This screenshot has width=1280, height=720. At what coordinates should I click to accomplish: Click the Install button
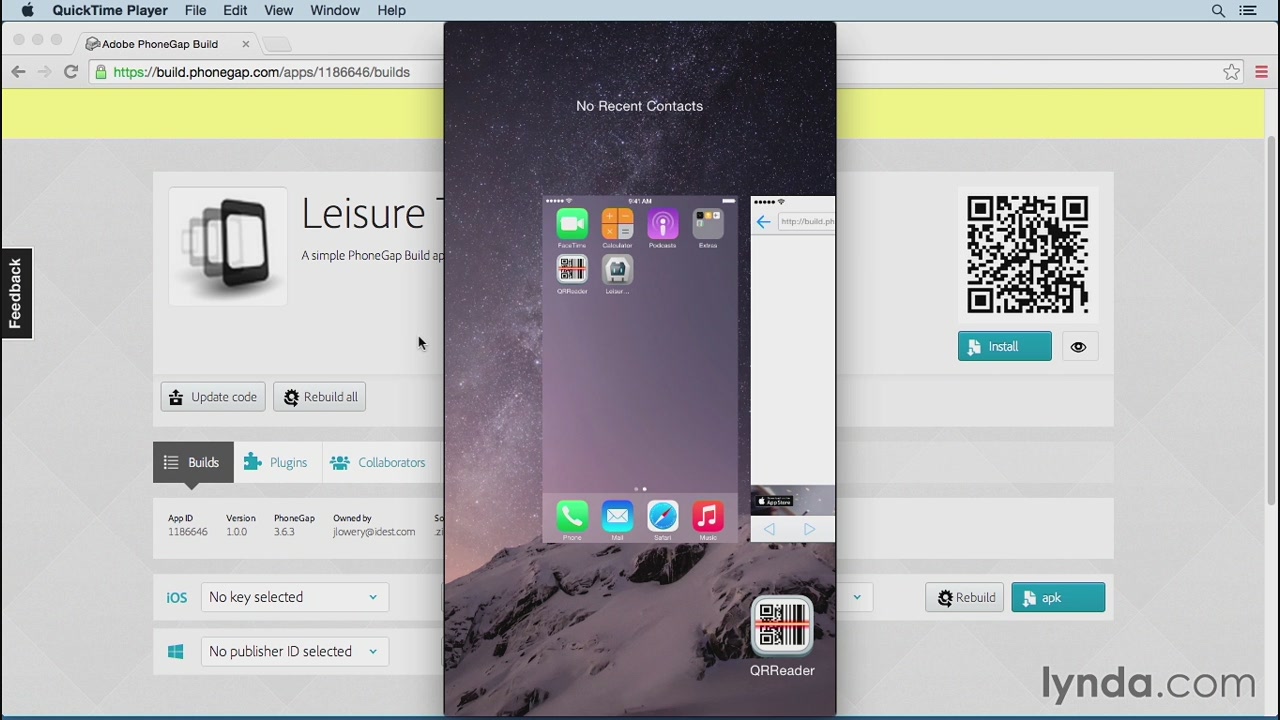pyautogui.click(x=1005, y=347)
